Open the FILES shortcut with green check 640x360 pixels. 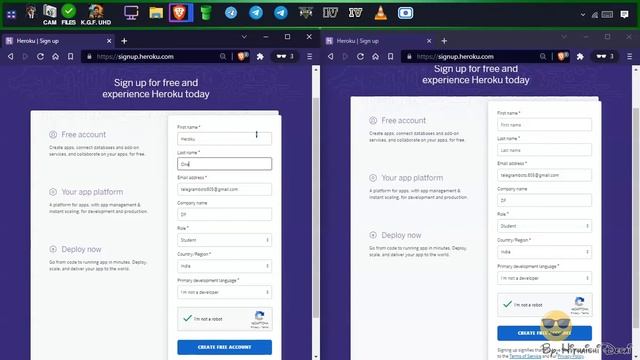(69, 15)
